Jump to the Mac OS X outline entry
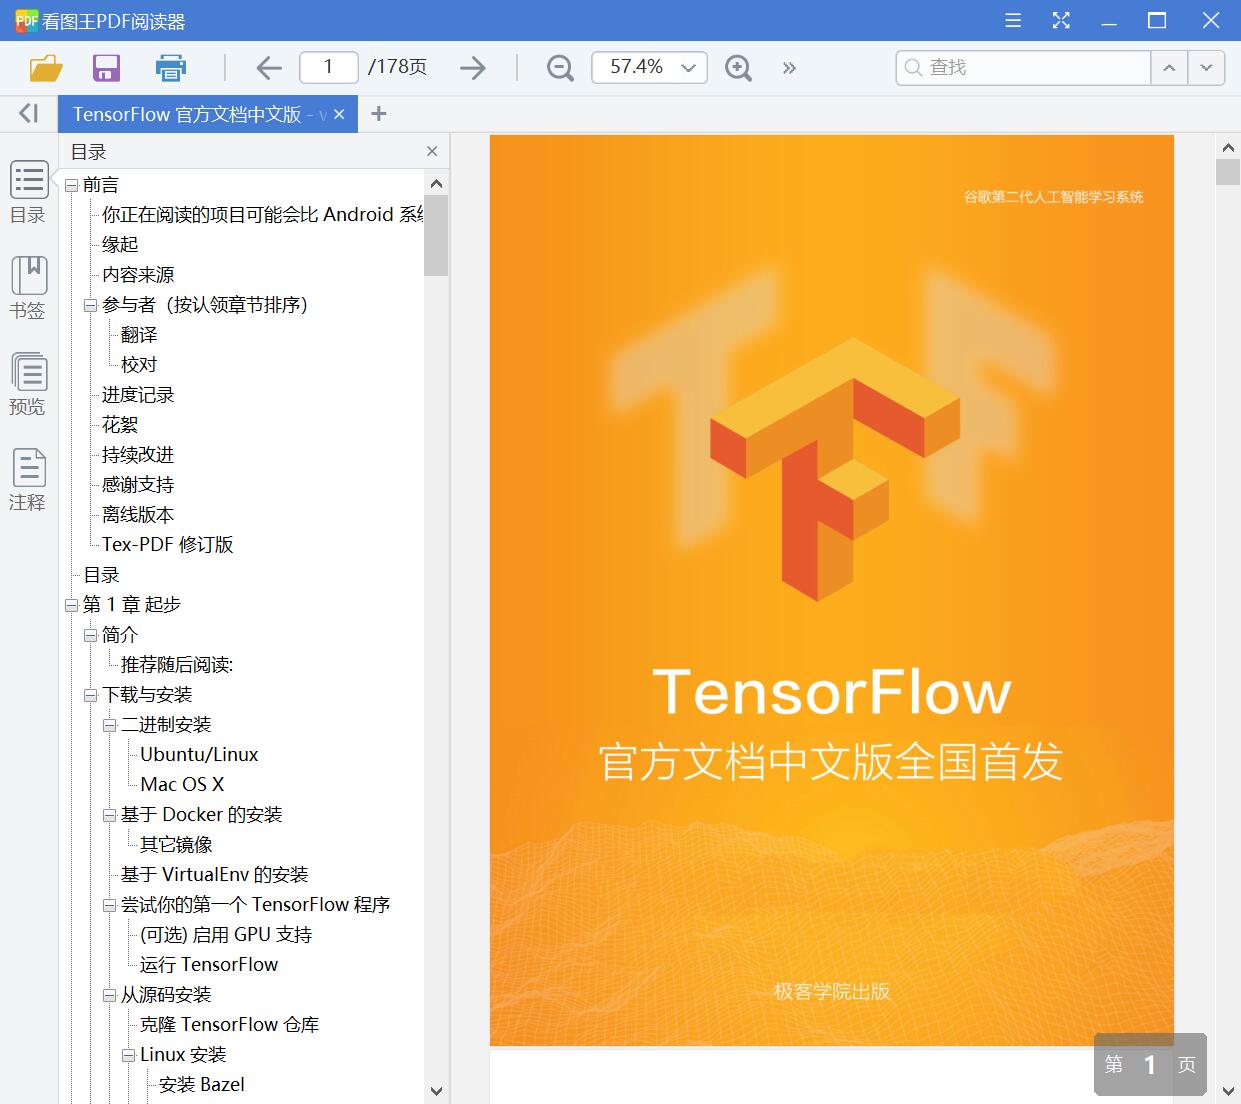 [182, 784]
